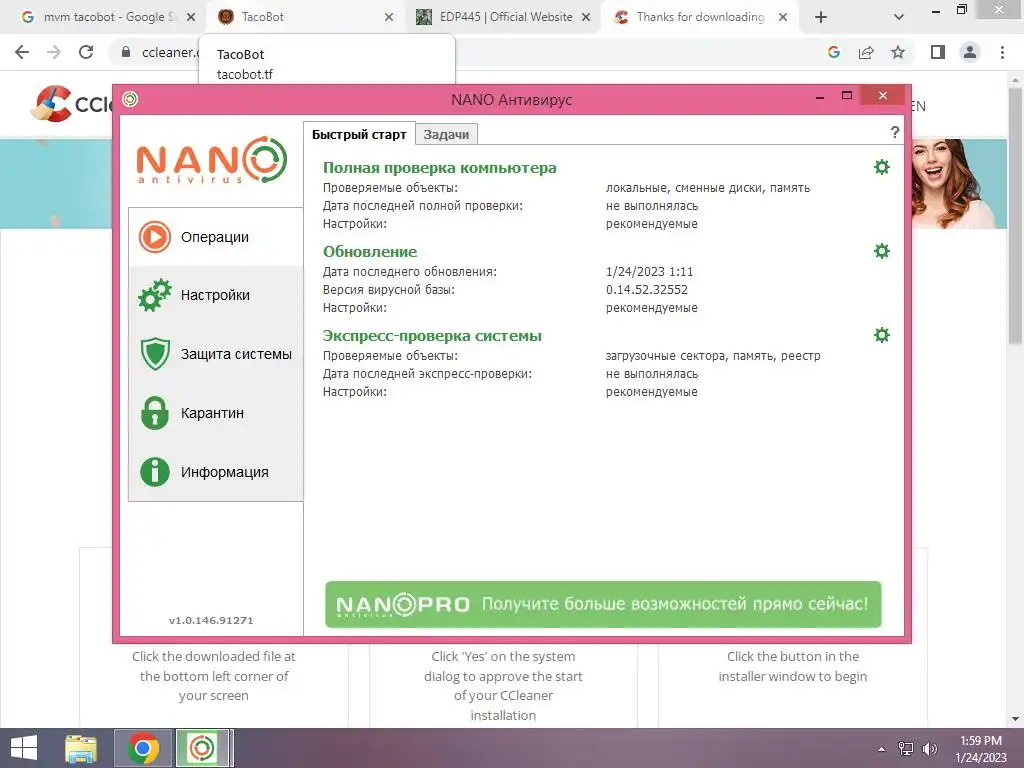
Task: Click last update date 1/24/2023 1:11
Action: pyautogui.click(x=649, y=271)
